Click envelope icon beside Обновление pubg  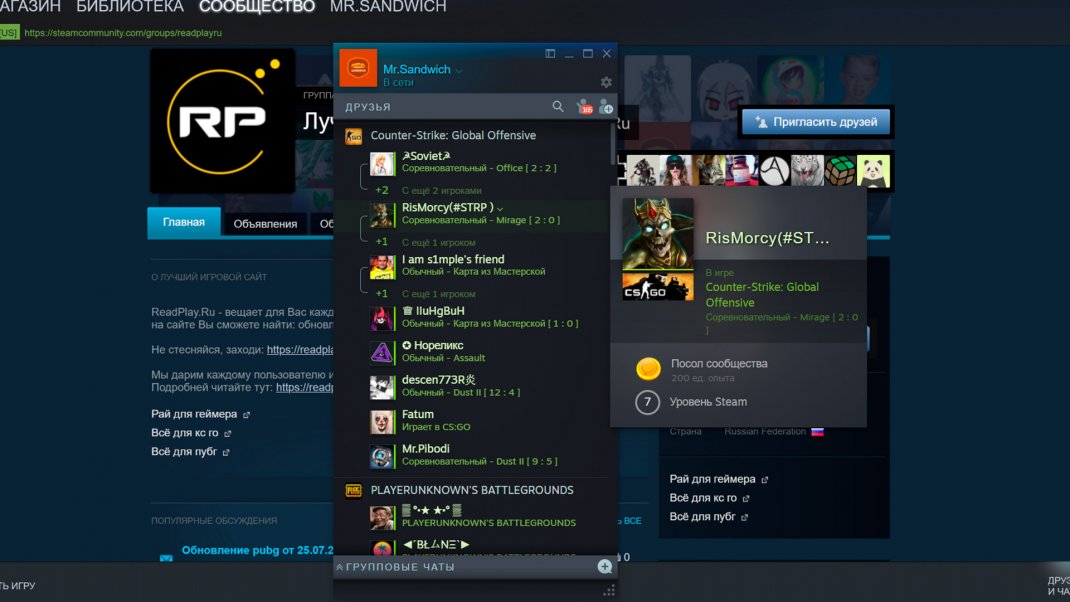point(166,558)
